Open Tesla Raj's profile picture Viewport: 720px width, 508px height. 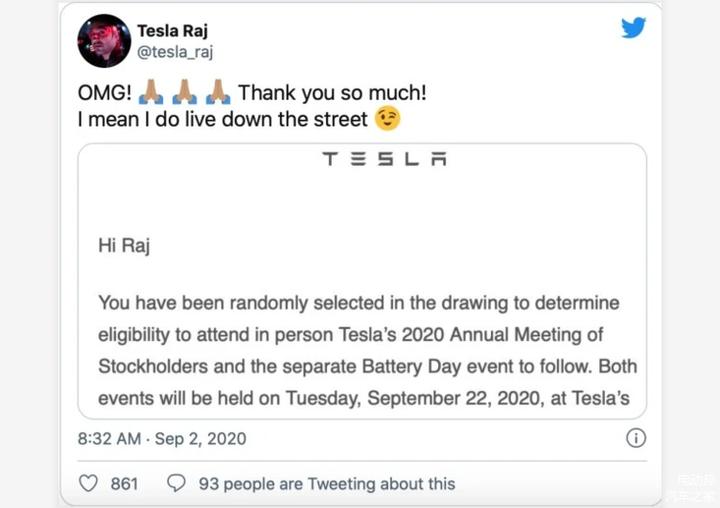[x=104, y=41]
